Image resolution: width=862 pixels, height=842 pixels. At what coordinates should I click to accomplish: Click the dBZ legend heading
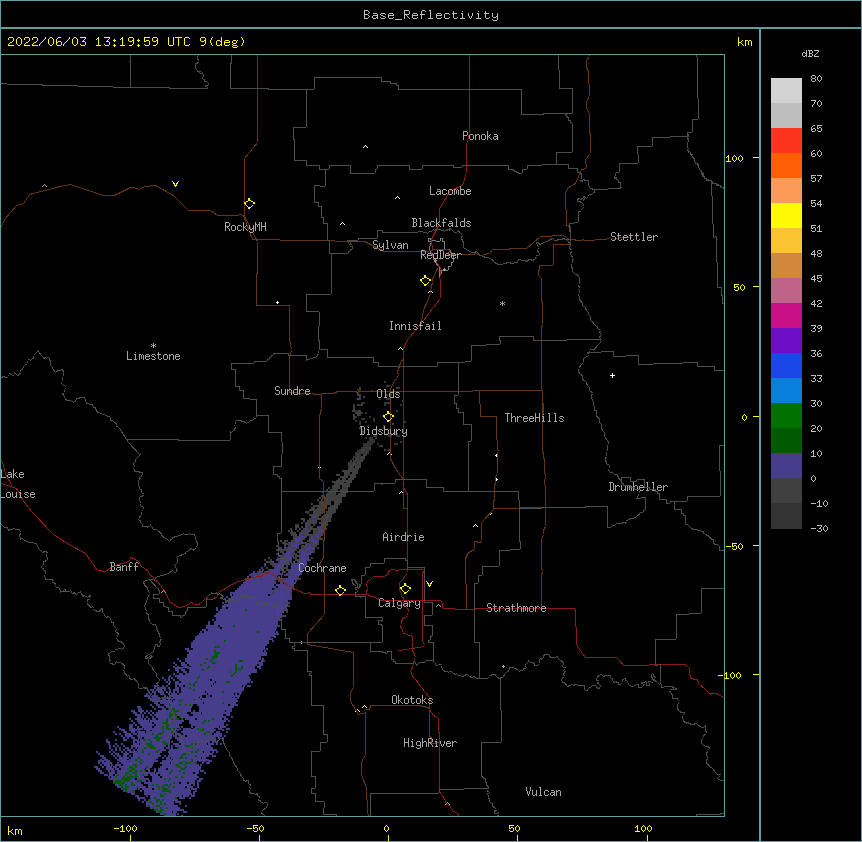pos(810,53)
